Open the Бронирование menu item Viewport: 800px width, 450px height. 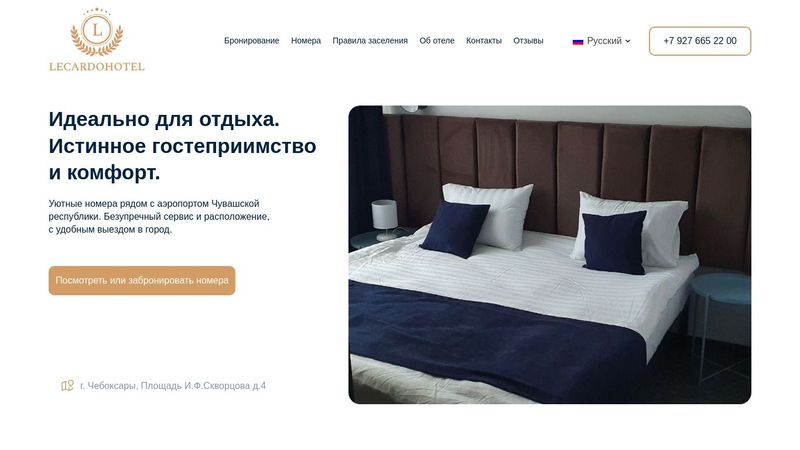point(252,41)
